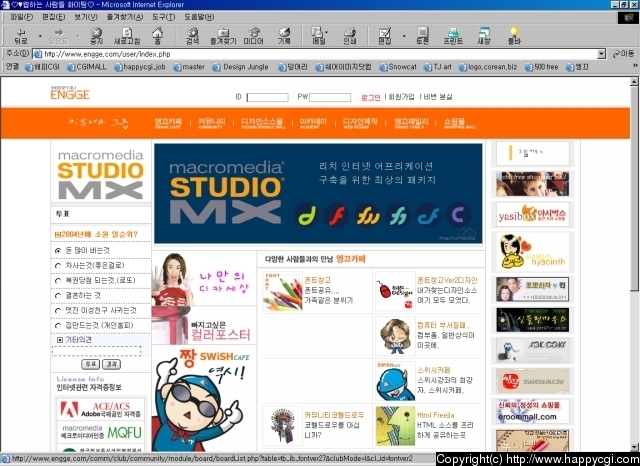Click the ID input field
Viewport: 640px width, 466px height.
[267, 97]
